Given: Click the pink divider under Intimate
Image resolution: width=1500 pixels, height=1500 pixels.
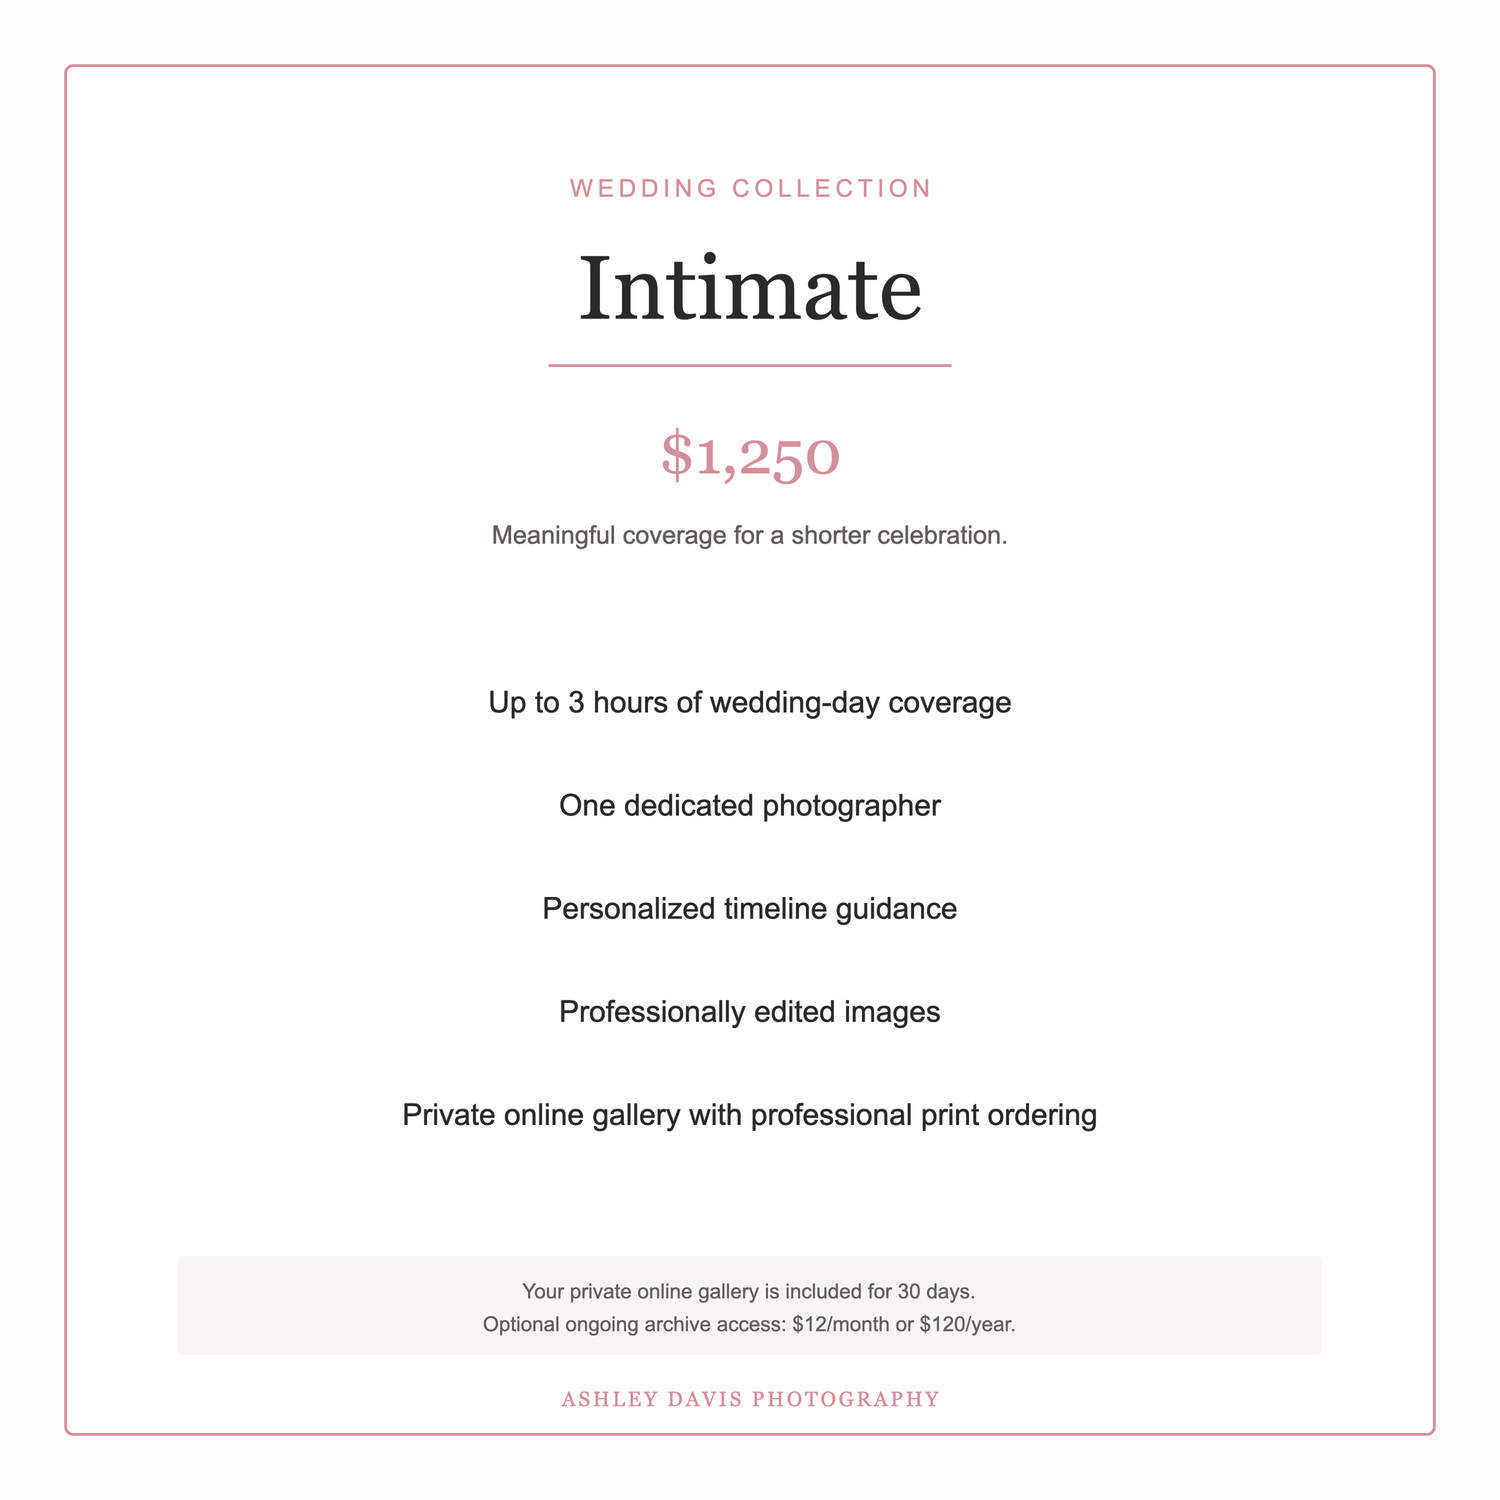Looking at the screenshot, I should pyautogui.click(x=750, y=366).
